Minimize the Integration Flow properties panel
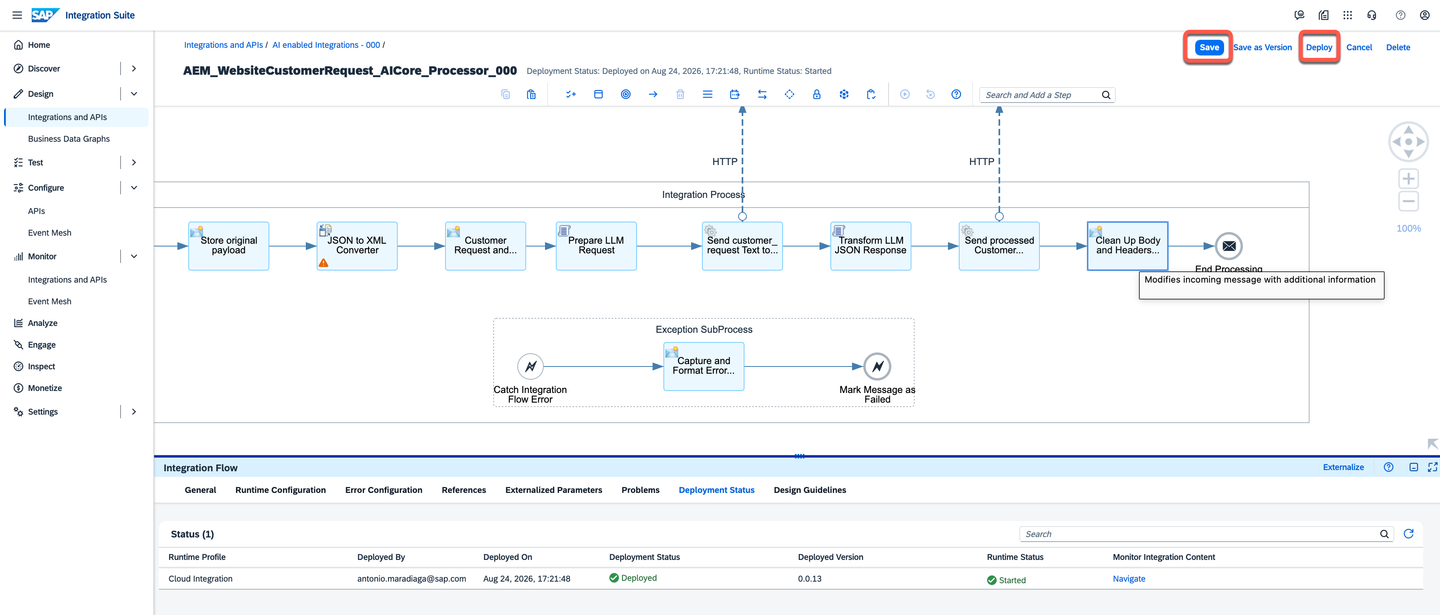 (1413, 467)
